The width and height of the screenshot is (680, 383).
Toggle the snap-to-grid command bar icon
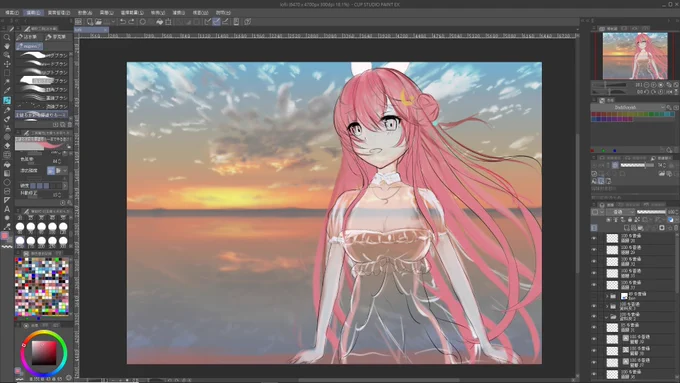pos(225,22)
